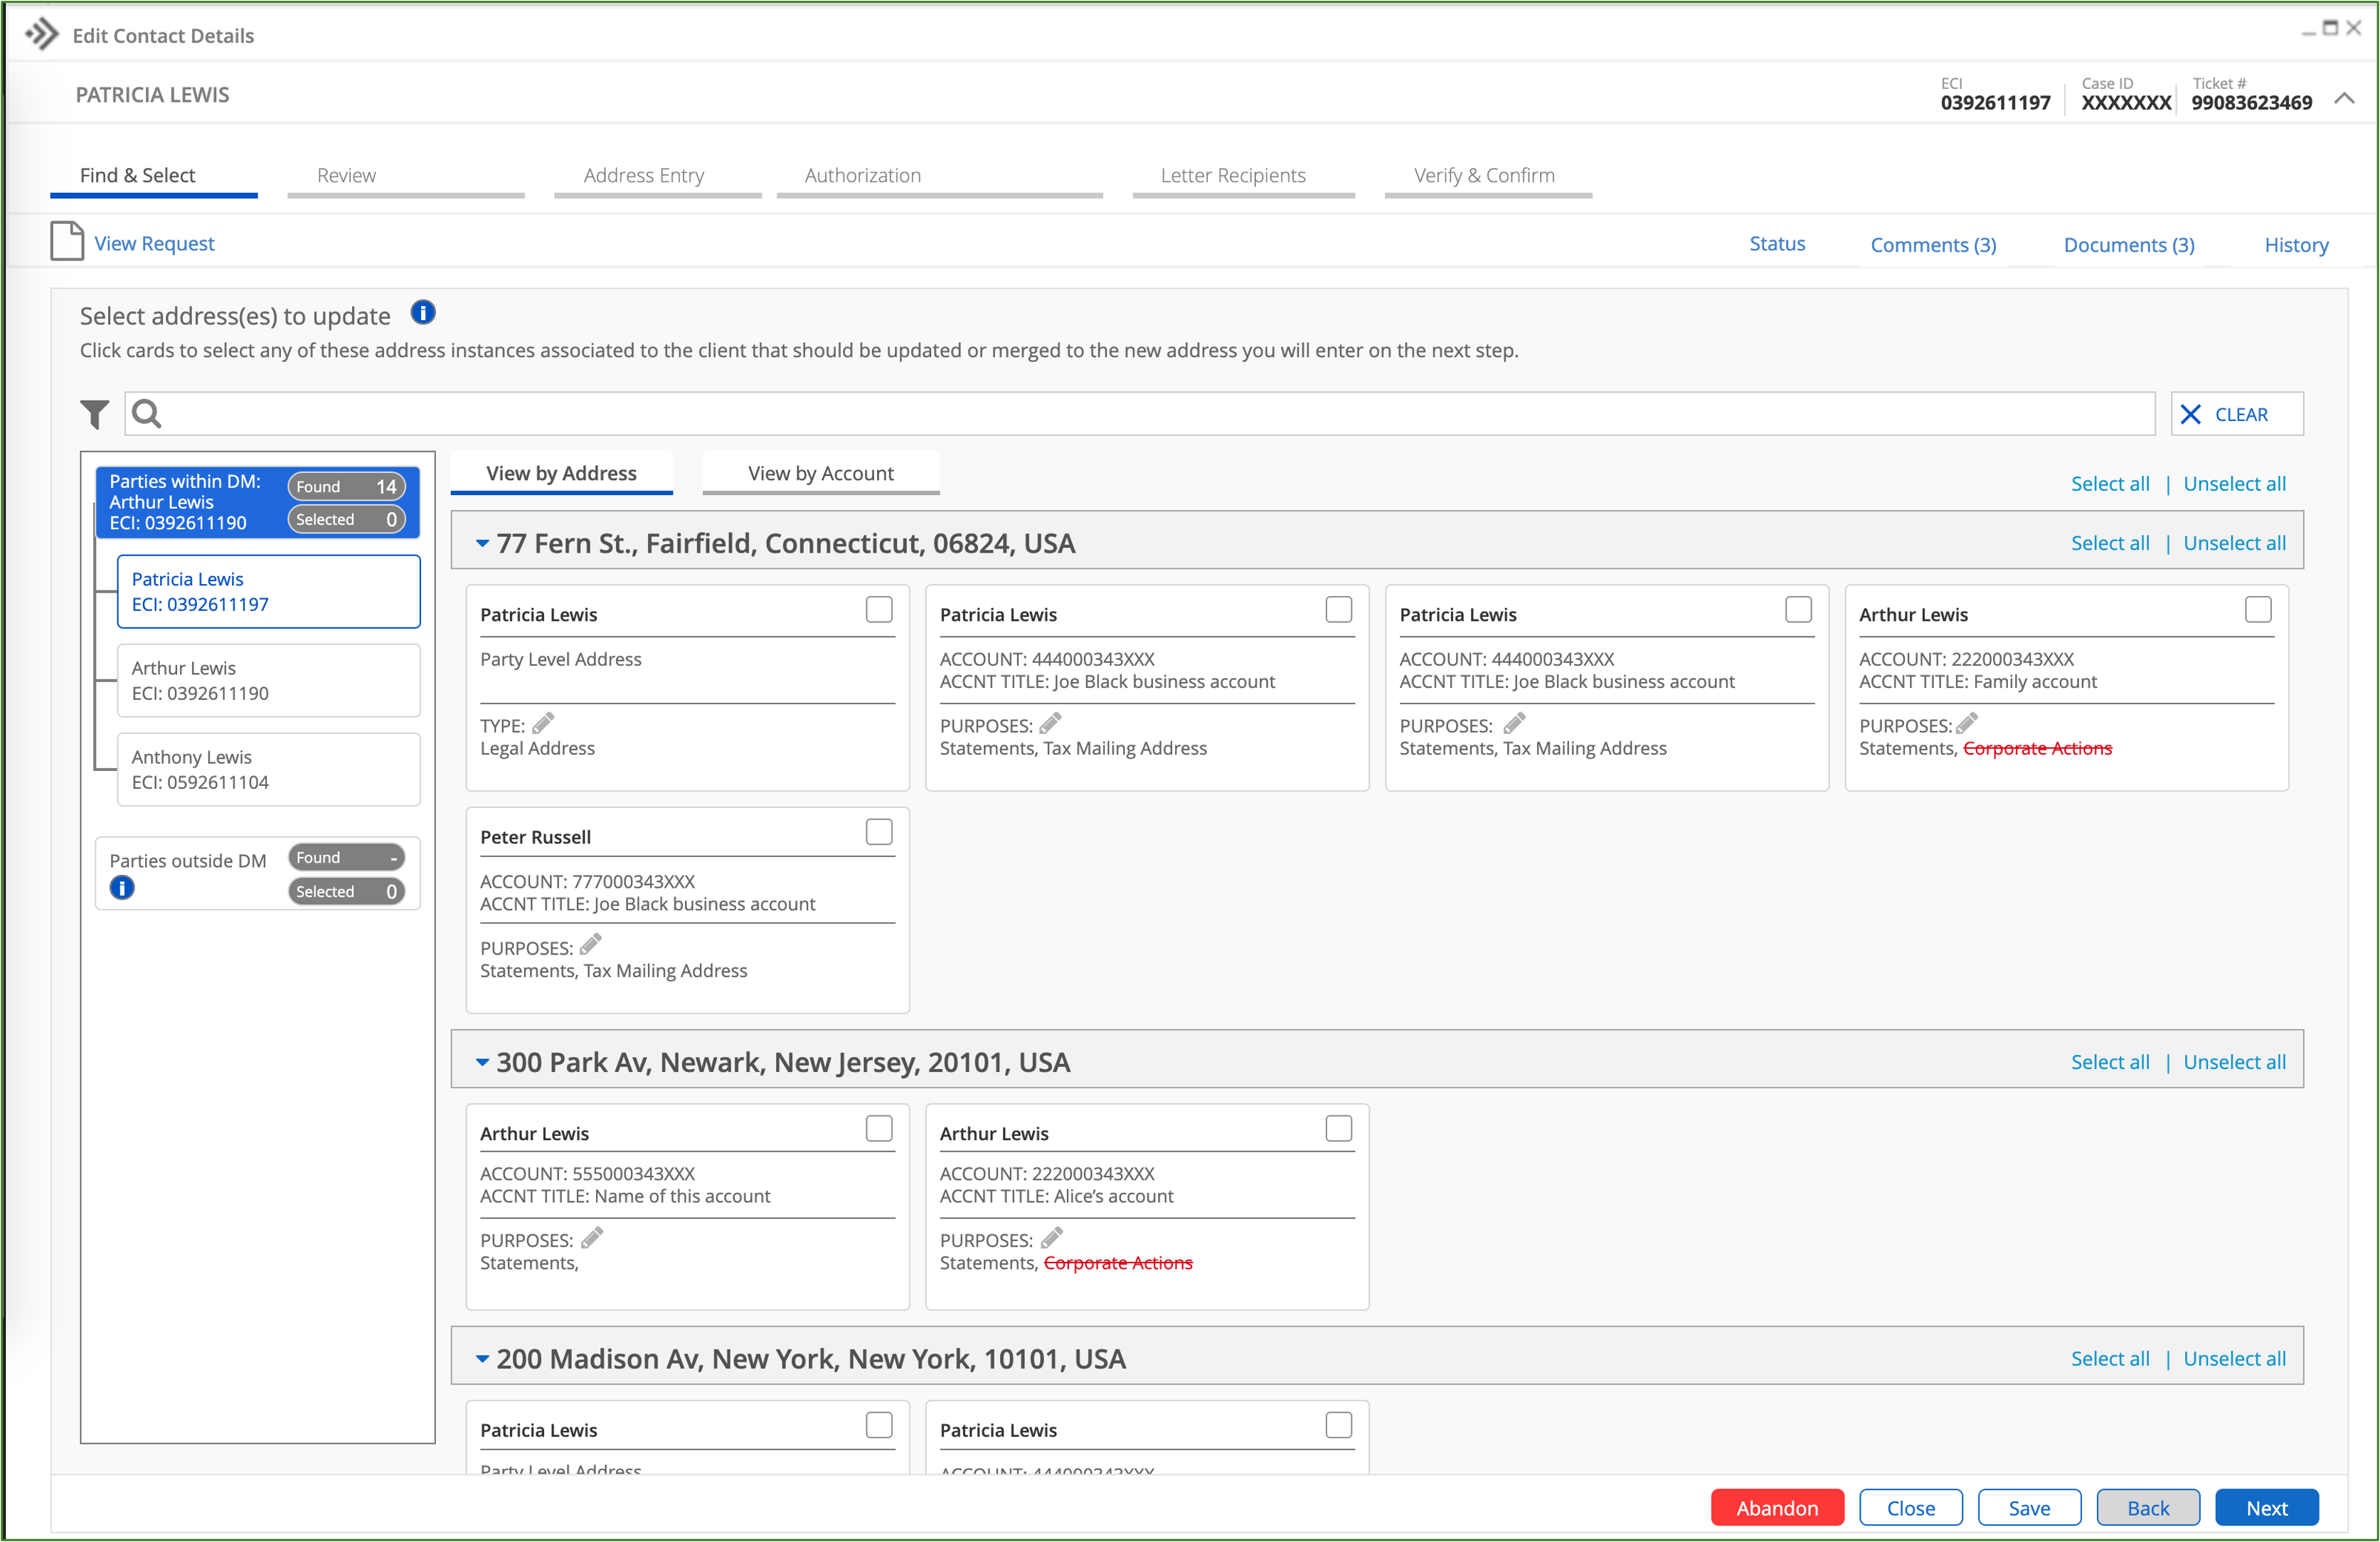This screenshot has width=2380, height=1542.
Task: Click the X icon in the CLEAR control
Action: click(2191, 413)
